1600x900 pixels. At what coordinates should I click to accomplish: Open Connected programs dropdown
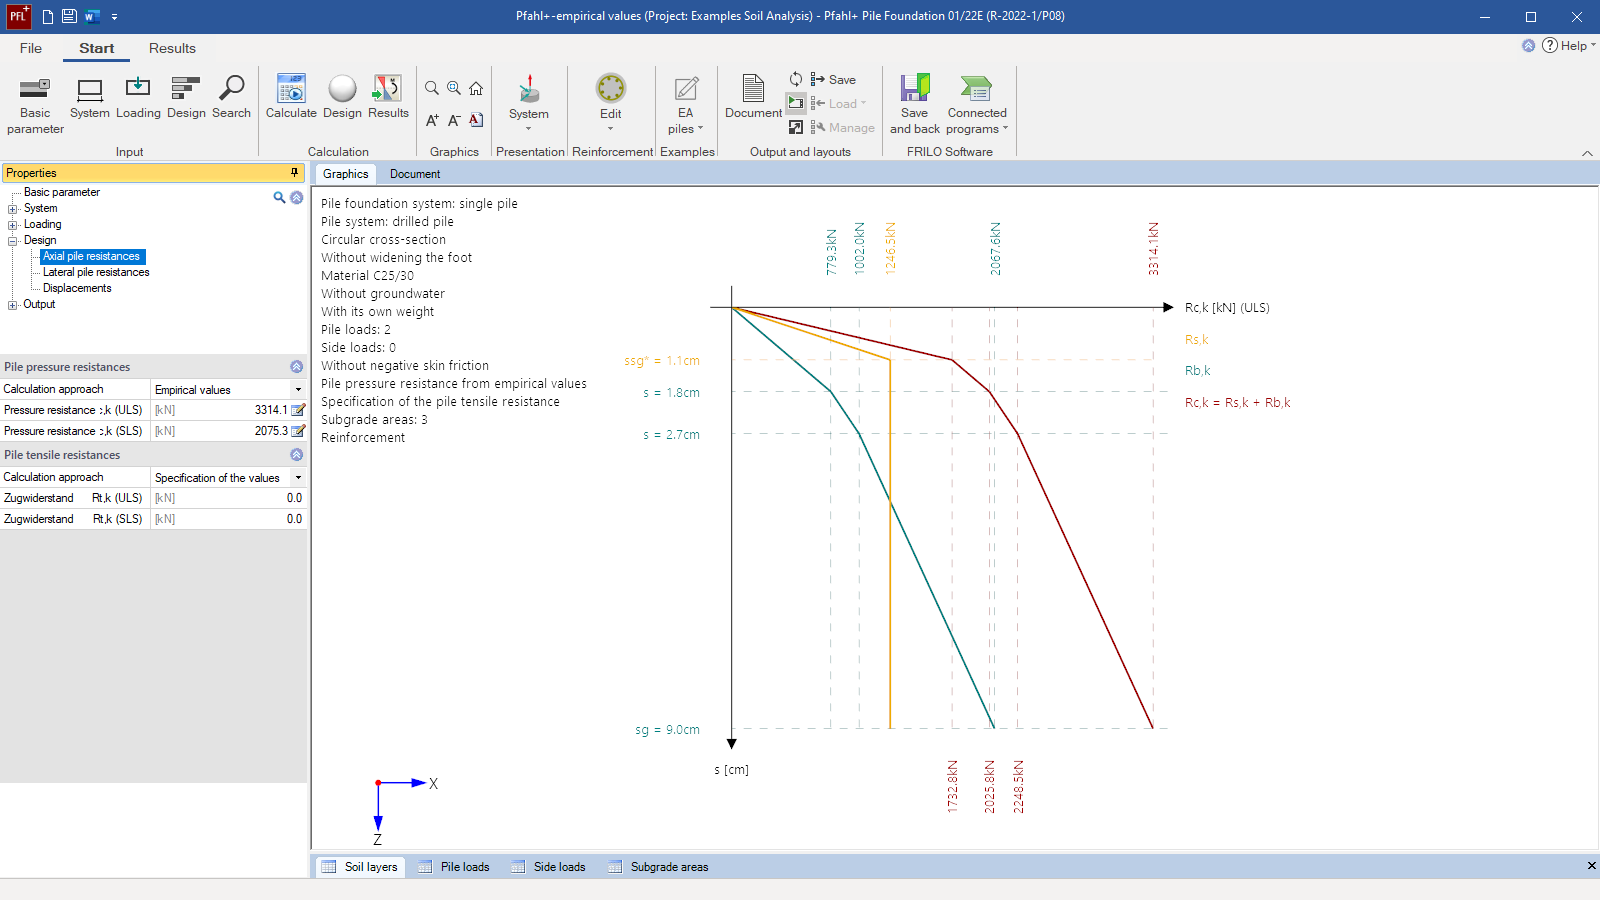tap(1005, 128)
